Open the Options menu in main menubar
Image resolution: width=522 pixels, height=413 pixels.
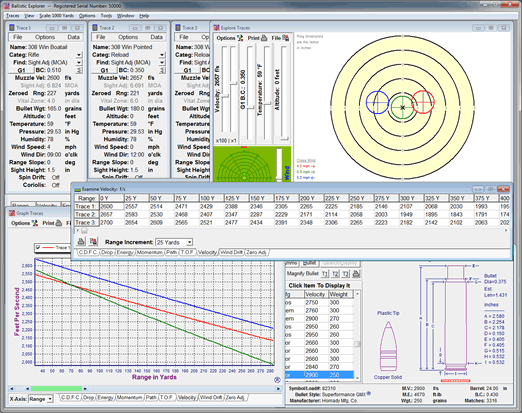87,16
